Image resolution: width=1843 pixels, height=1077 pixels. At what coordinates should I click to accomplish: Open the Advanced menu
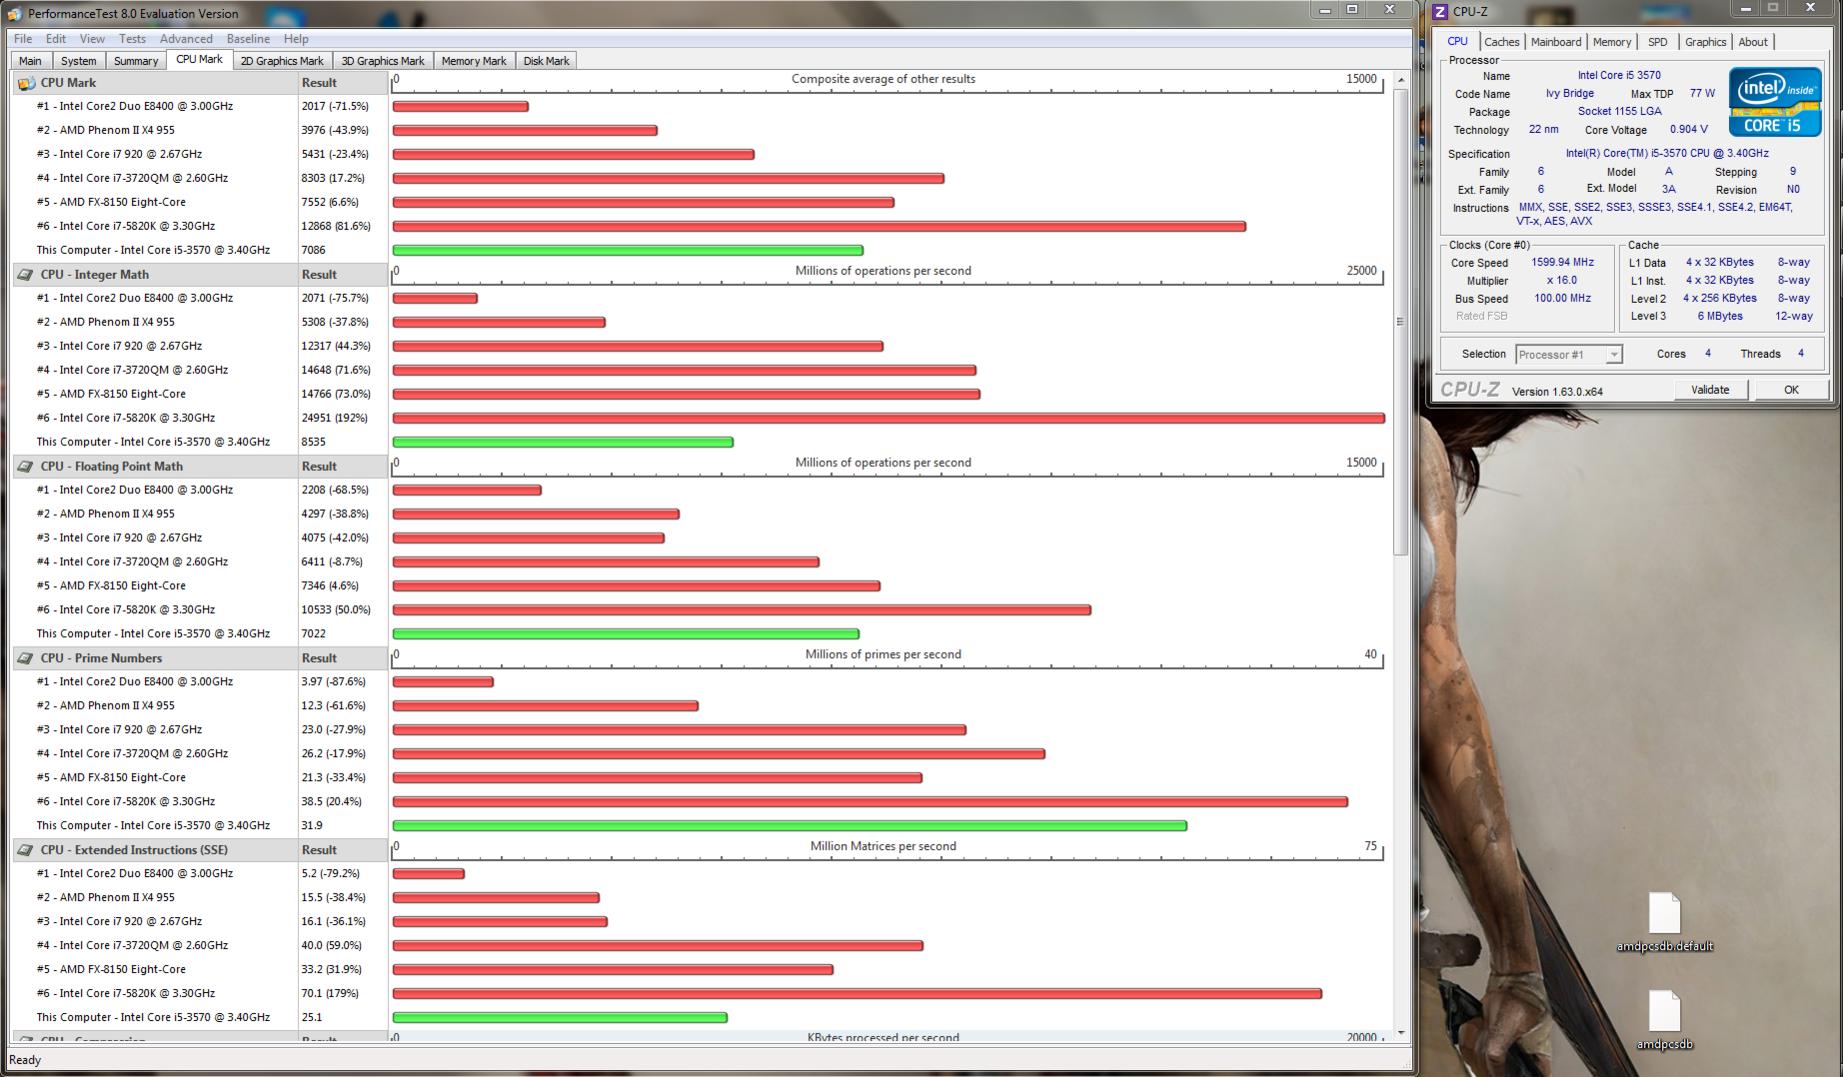186,39
